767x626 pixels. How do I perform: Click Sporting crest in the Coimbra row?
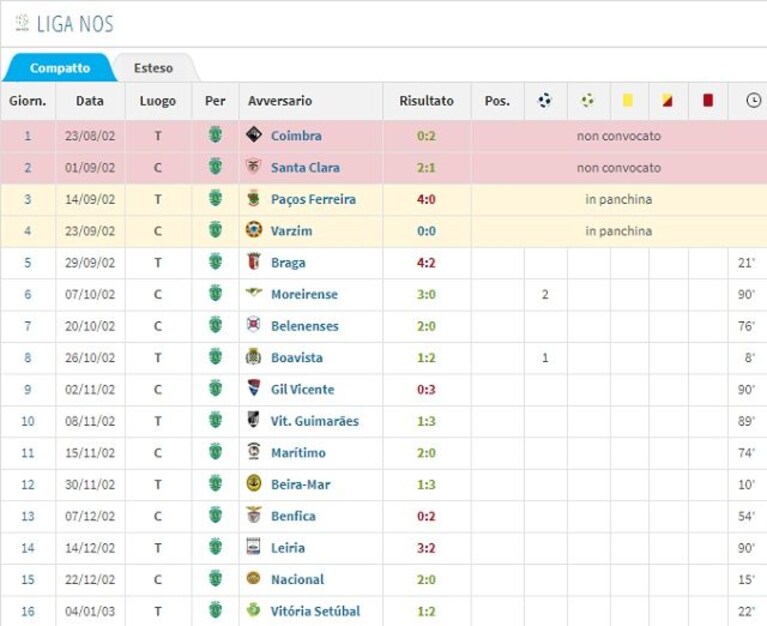tap(215, 134)
